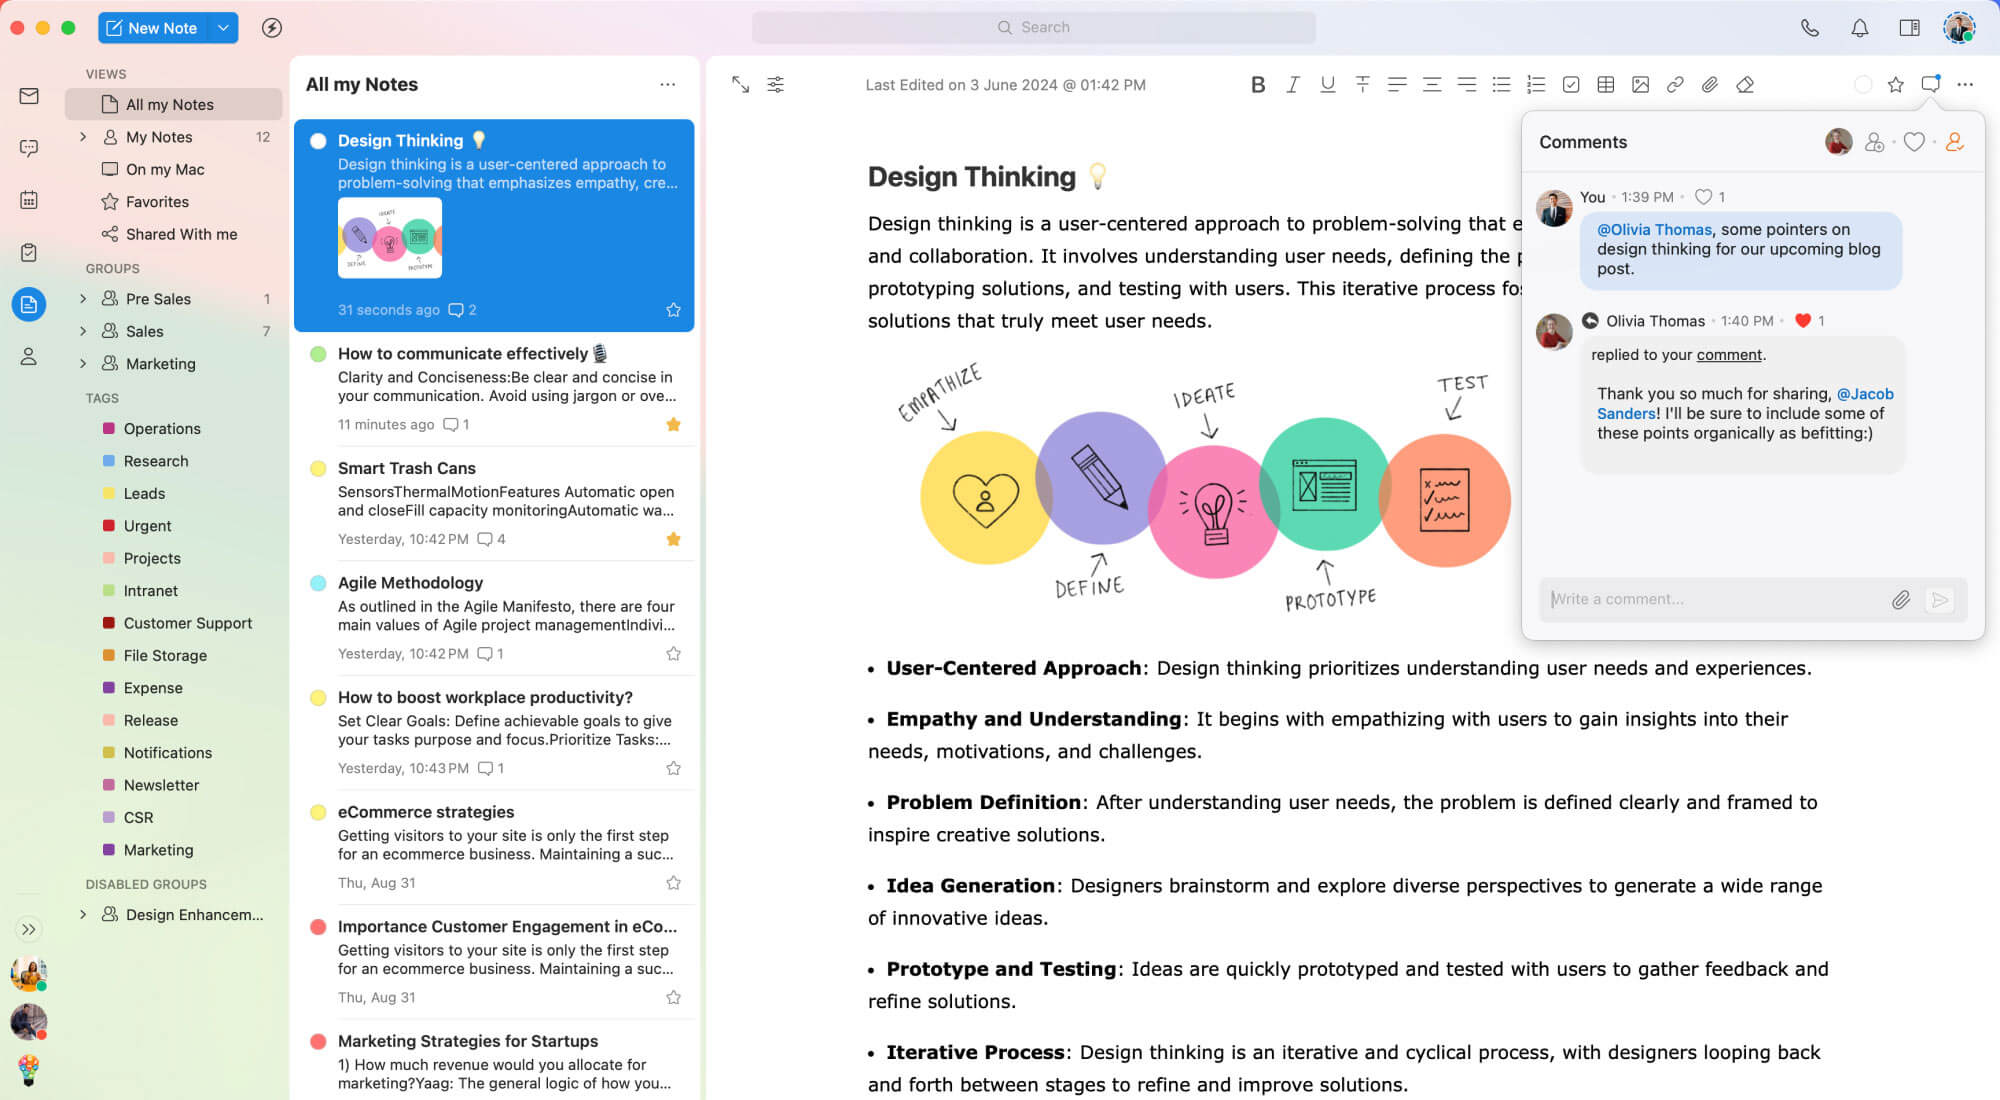
Task: Click the eraser clear formatting icon
Action: pyautogui.click(x=1745, y=85)
